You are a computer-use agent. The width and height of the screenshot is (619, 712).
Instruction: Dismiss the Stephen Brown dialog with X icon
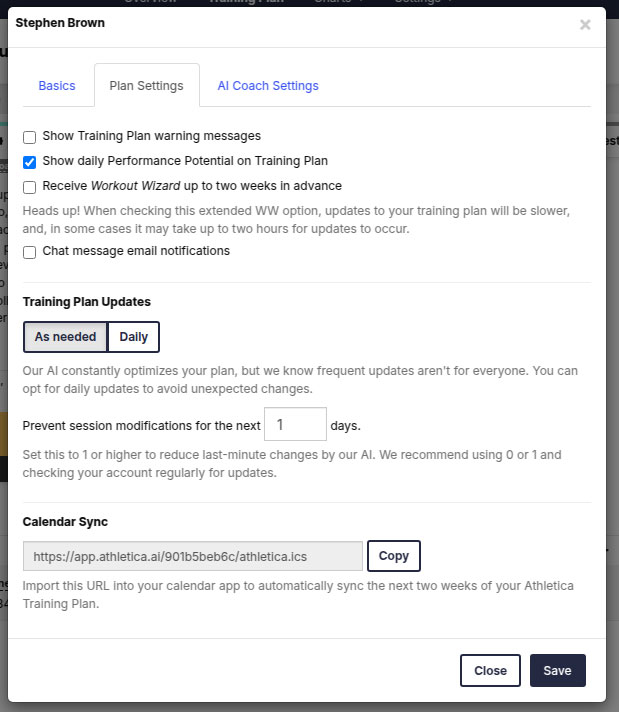click(x=585, y=25)
